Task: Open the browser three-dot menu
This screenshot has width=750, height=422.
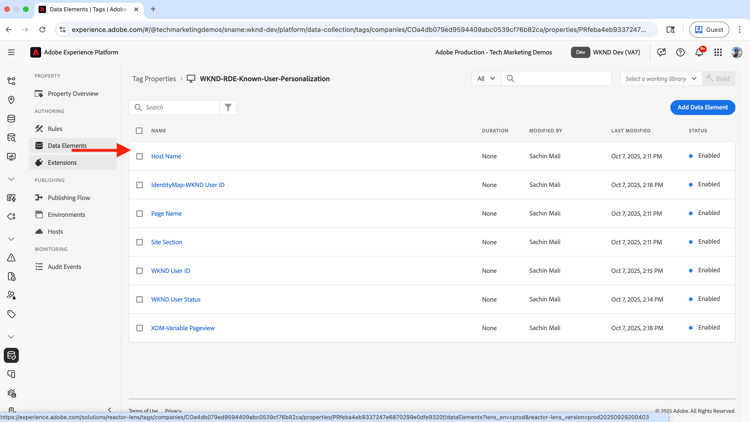Action: [739, 30]
